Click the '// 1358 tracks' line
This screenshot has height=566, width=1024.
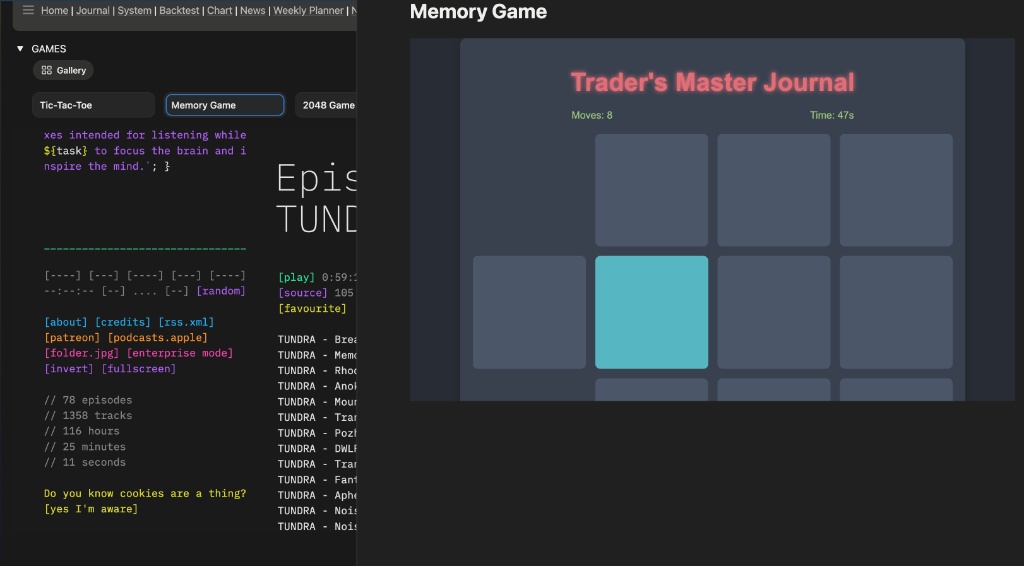tap(88, 416)
